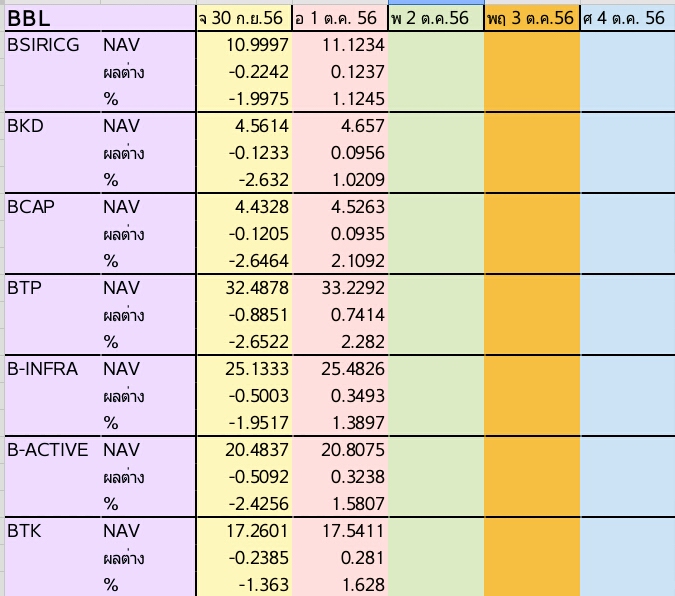
Task: Select BSIRICG percent value -1.9975
Action: 244,99
